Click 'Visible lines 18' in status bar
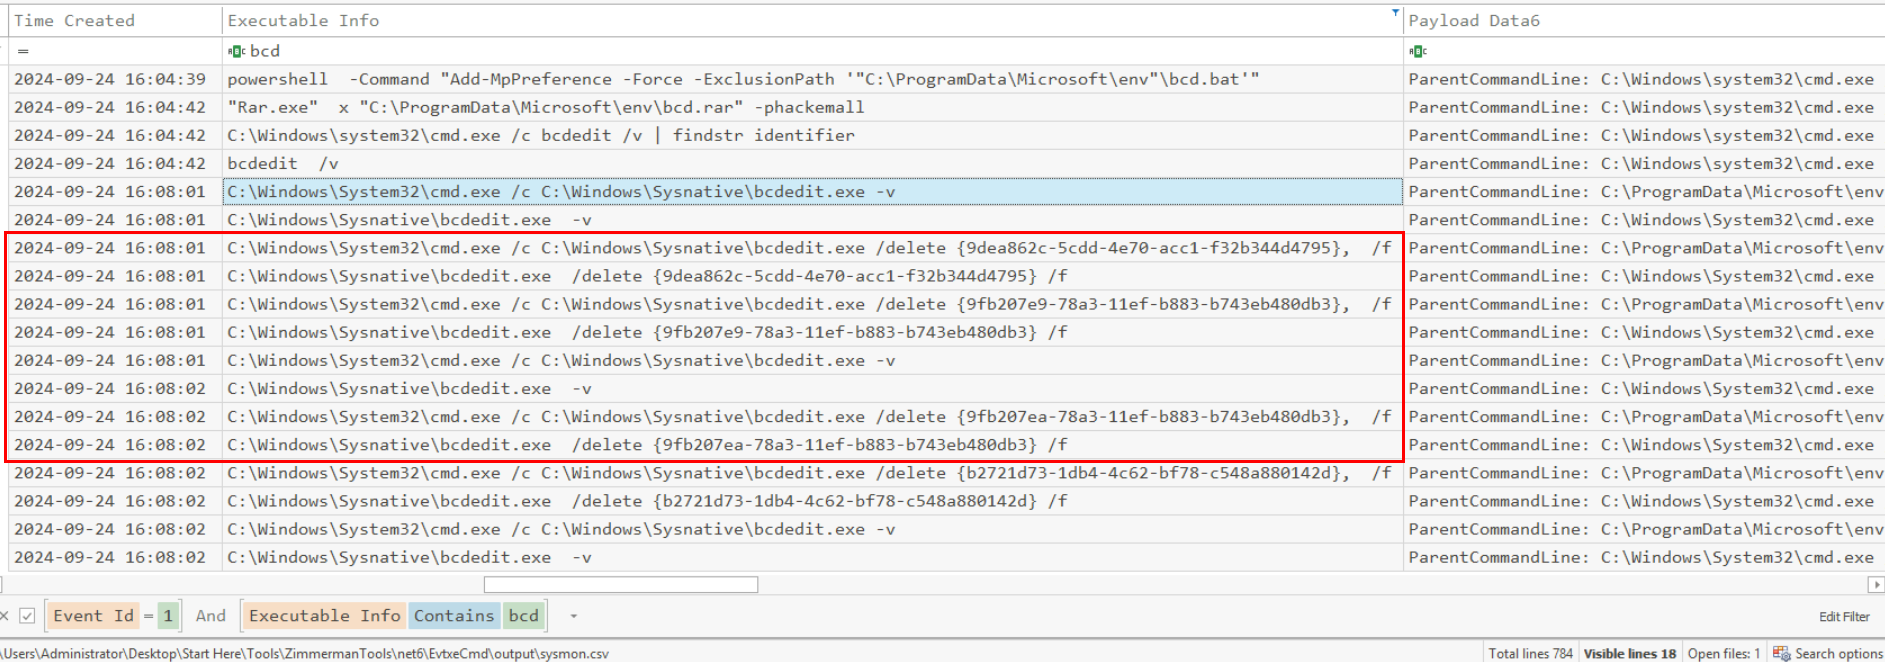 [x=1630, y=653]
